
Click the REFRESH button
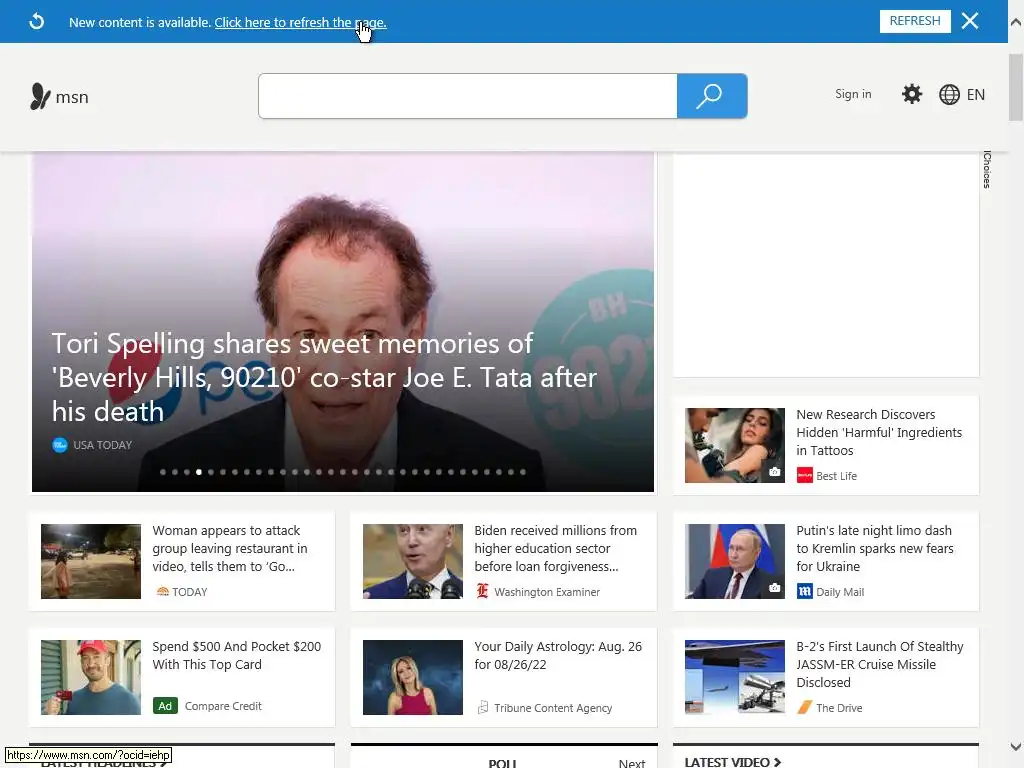pos(915,21)
